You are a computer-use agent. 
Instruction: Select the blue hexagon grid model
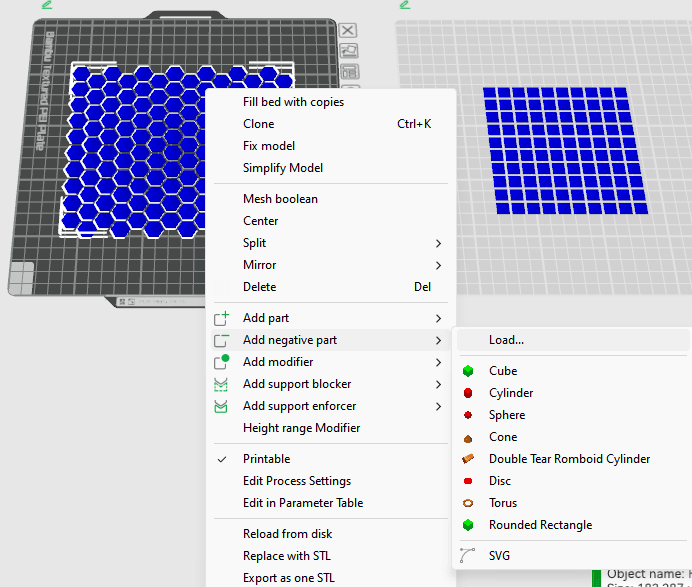[x=137, y=152]
